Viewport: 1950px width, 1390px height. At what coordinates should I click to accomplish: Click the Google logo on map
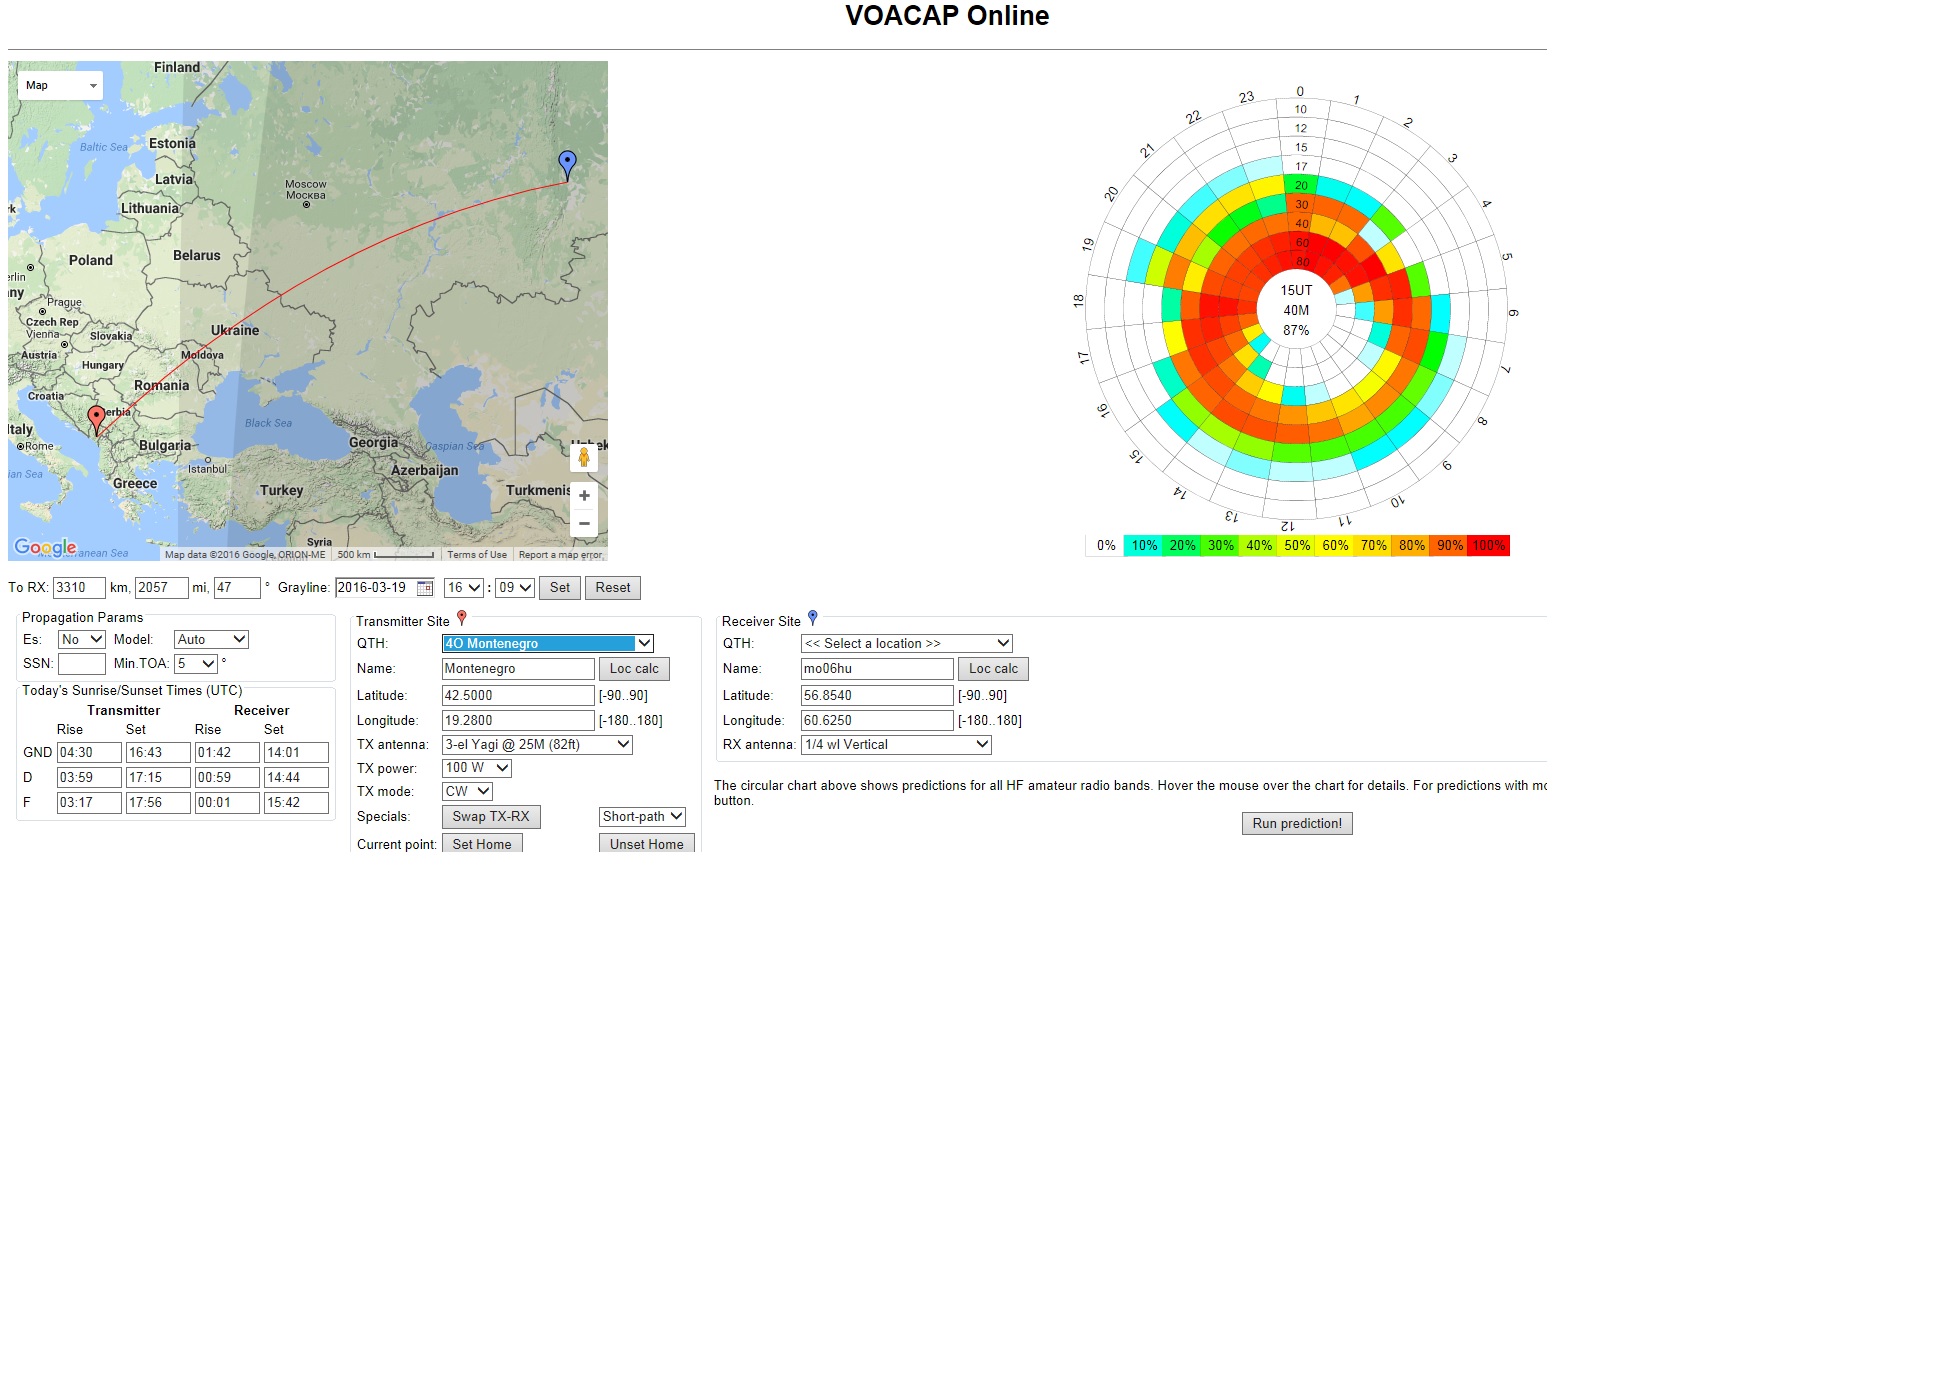point(45,547)
